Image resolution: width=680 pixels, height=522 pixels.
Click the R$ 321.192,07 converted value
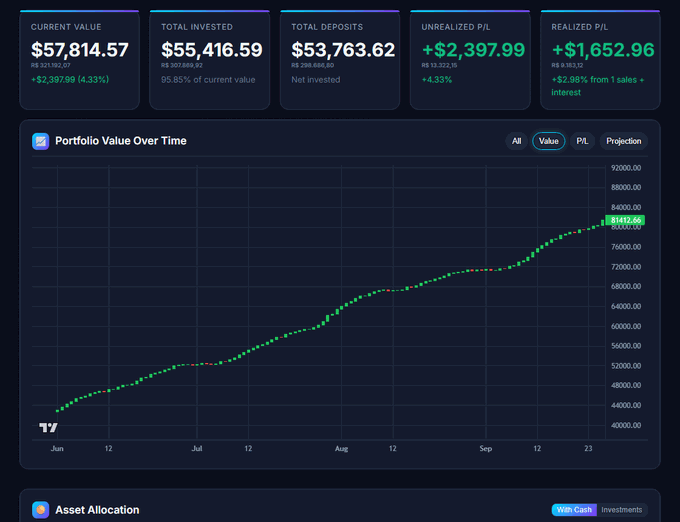50,65
